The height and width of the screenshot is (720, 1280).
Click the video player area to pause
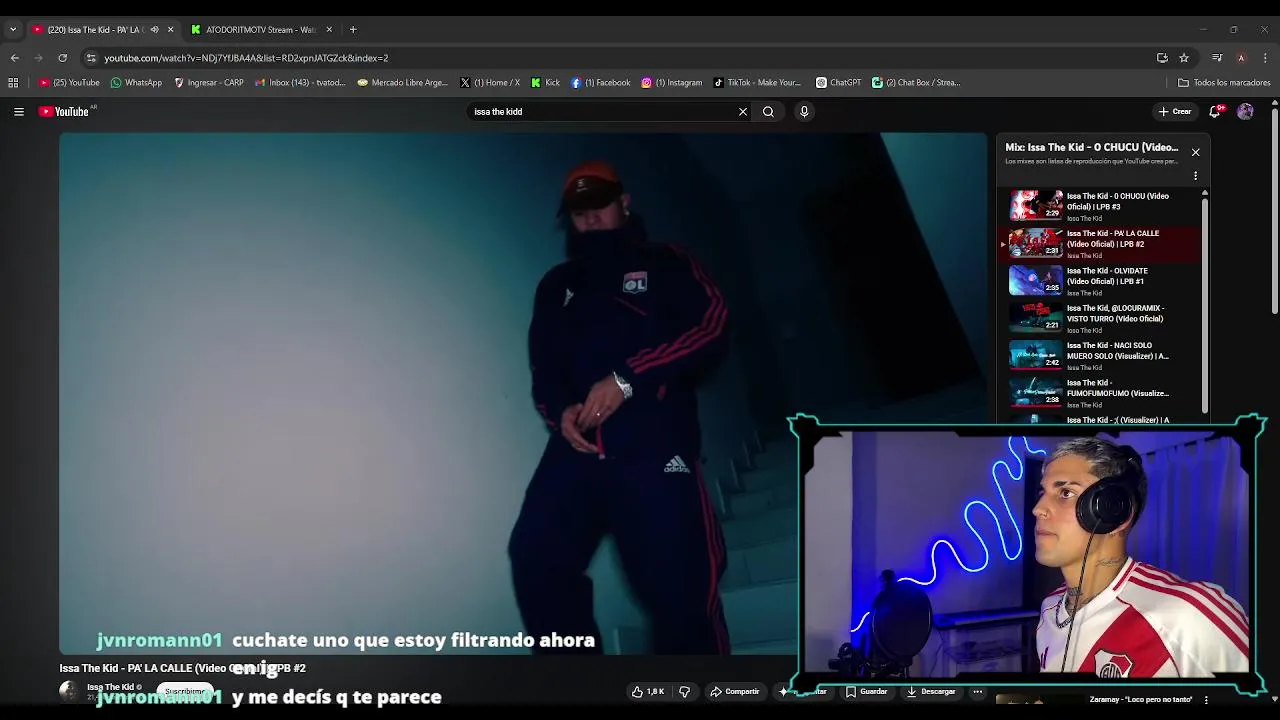pos(523,393)
